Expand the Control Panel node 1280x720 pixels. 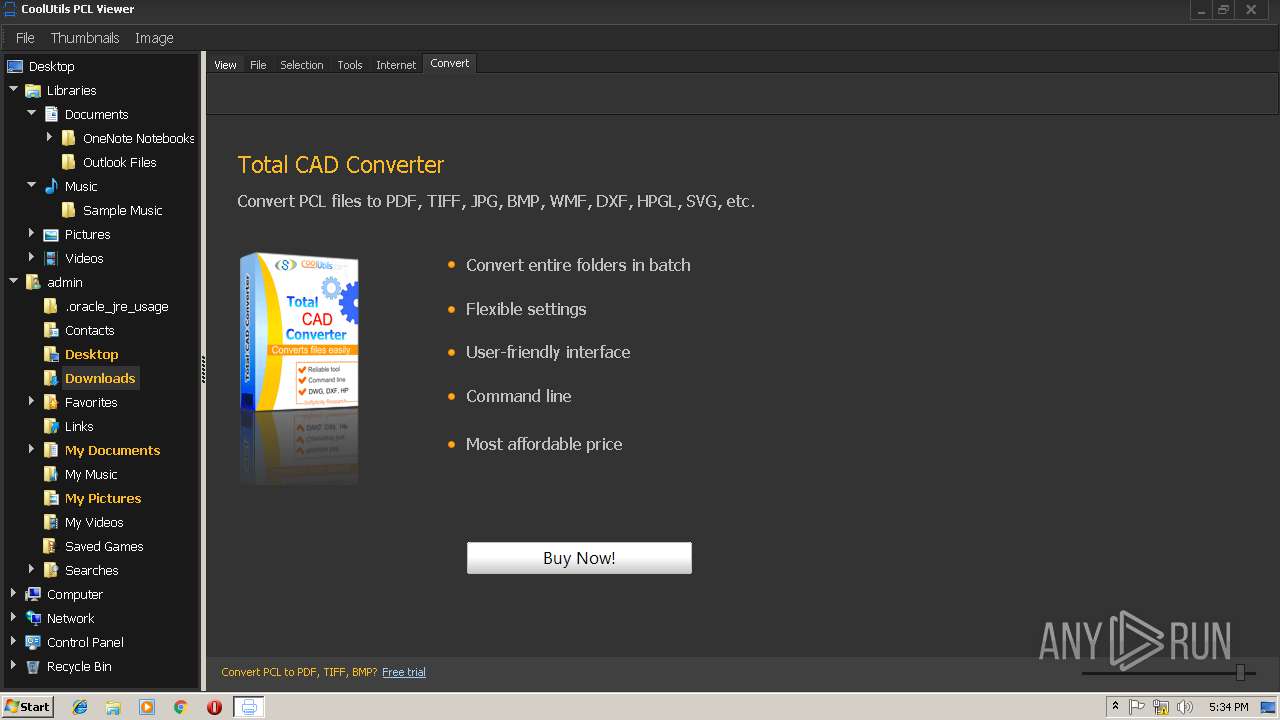click(x=14, y=642)
